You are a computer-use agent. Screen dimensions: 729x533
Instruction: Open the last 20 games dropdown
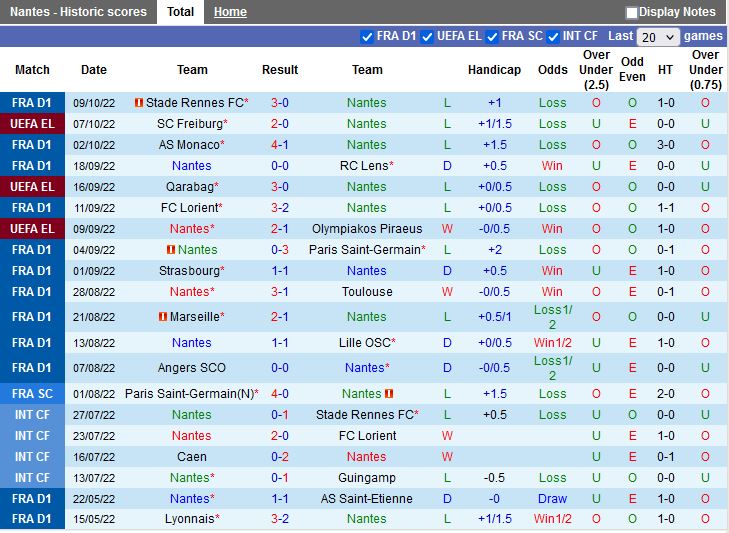(658, 37)
